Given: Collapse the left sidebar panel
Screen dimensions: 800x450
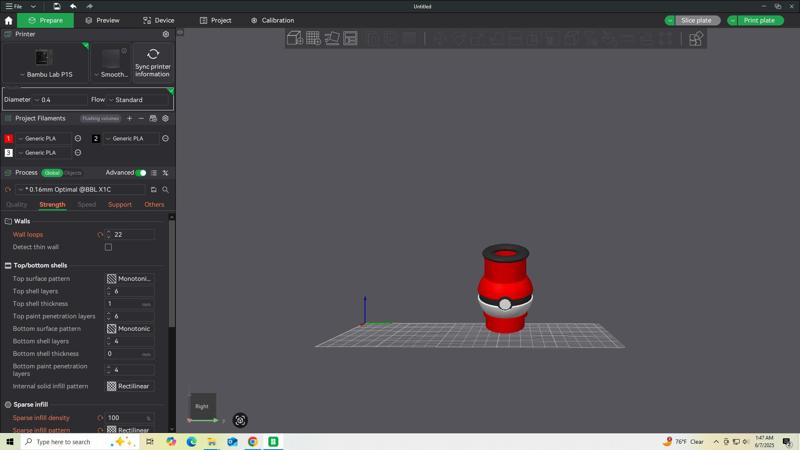Looking at the screenshot, I should (x=180, y=33).
